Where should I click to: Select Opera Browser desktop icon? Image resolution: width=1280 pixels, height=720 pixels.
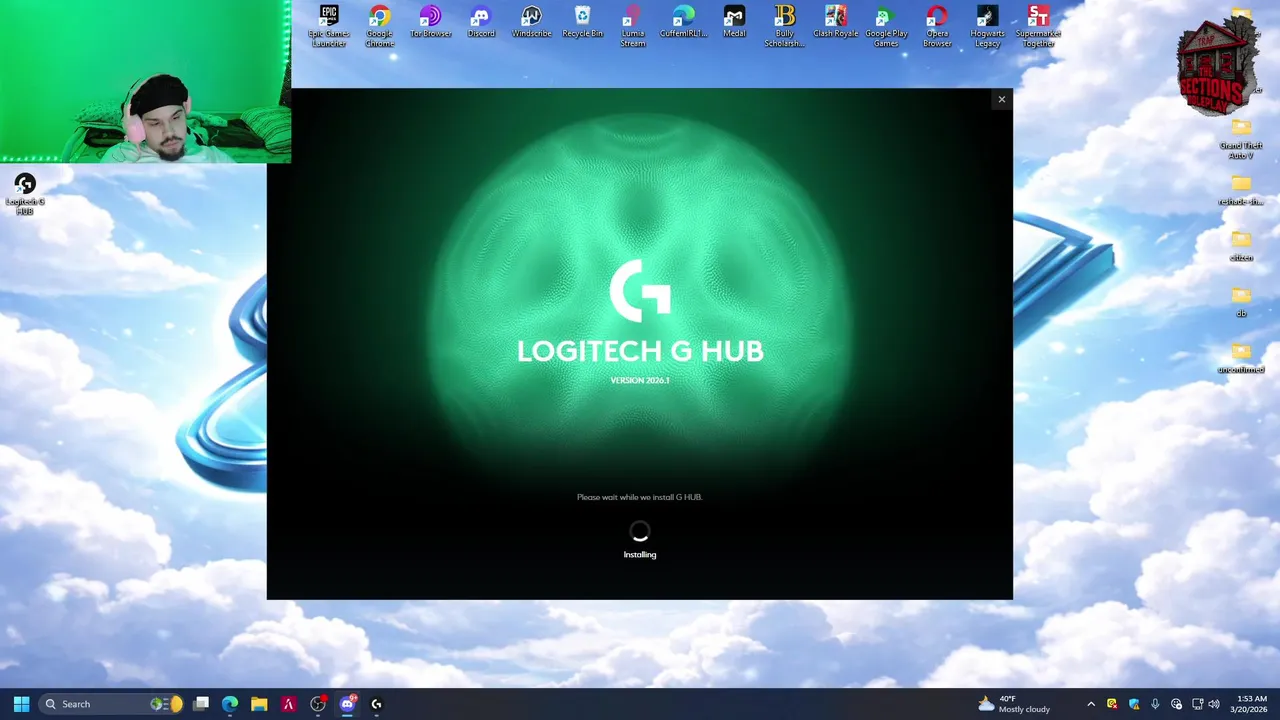(x=937, y=26)
